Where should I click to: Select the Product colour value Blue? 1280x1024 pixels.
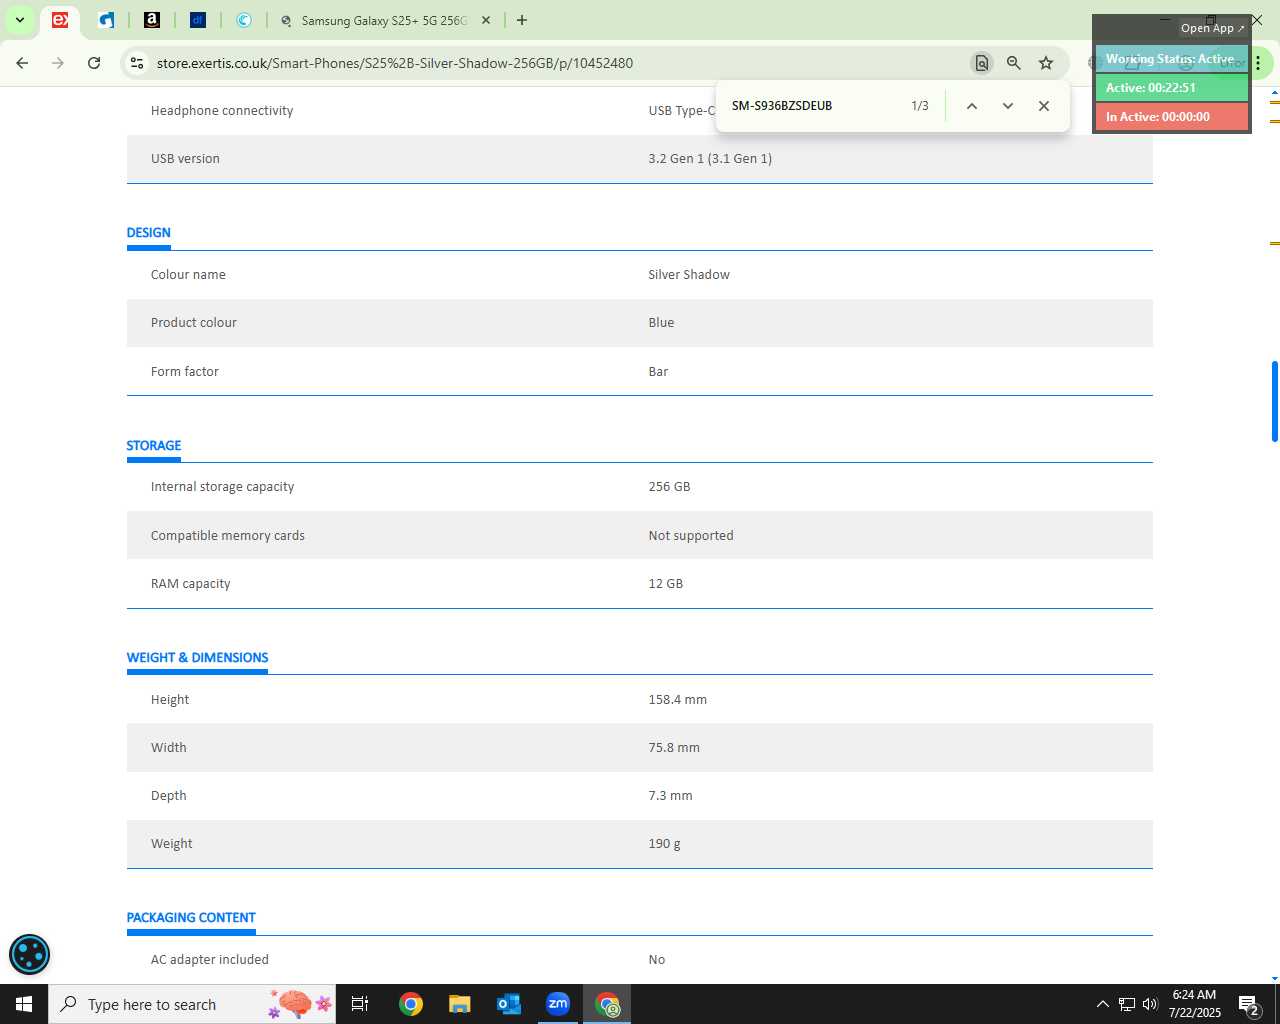(x=661, y=323)
